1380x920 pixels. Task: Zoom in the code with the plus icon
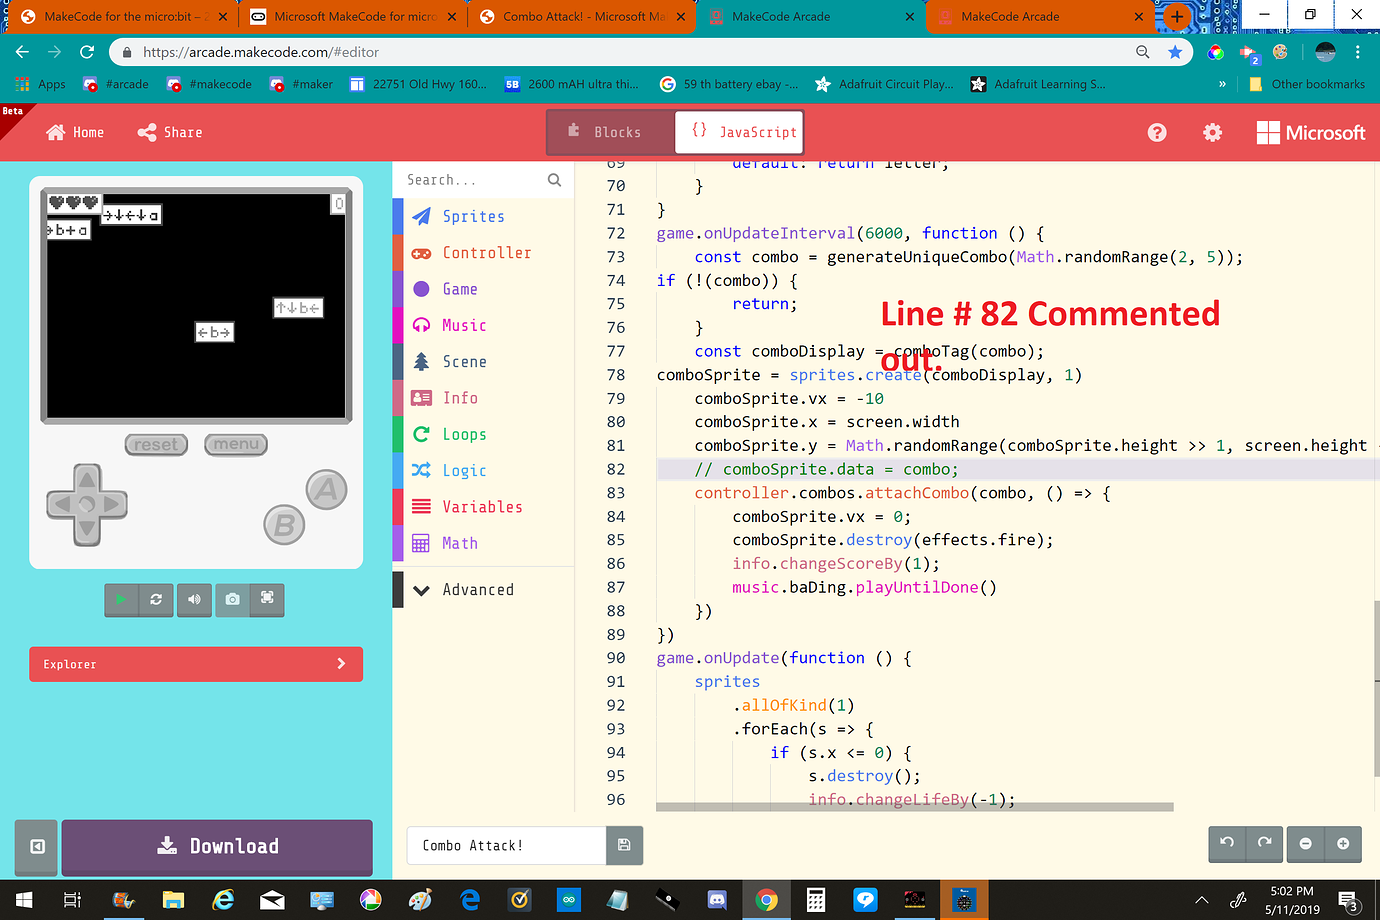point(1343,844)
